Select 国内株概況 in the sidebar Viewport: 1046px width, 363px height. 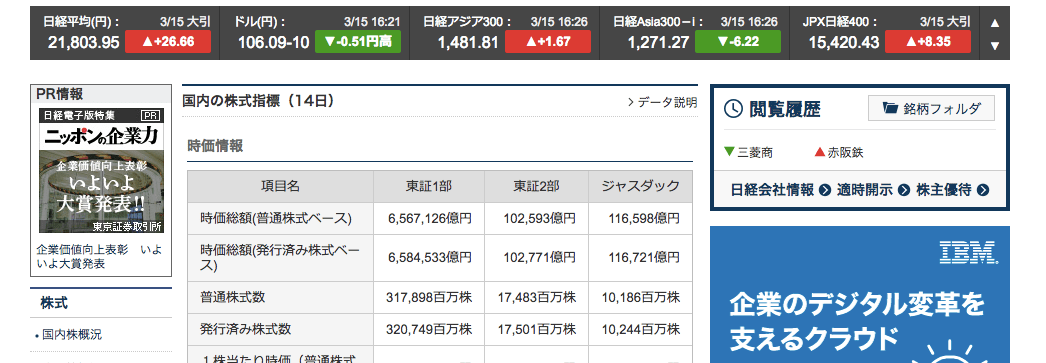tap(72, 334)
